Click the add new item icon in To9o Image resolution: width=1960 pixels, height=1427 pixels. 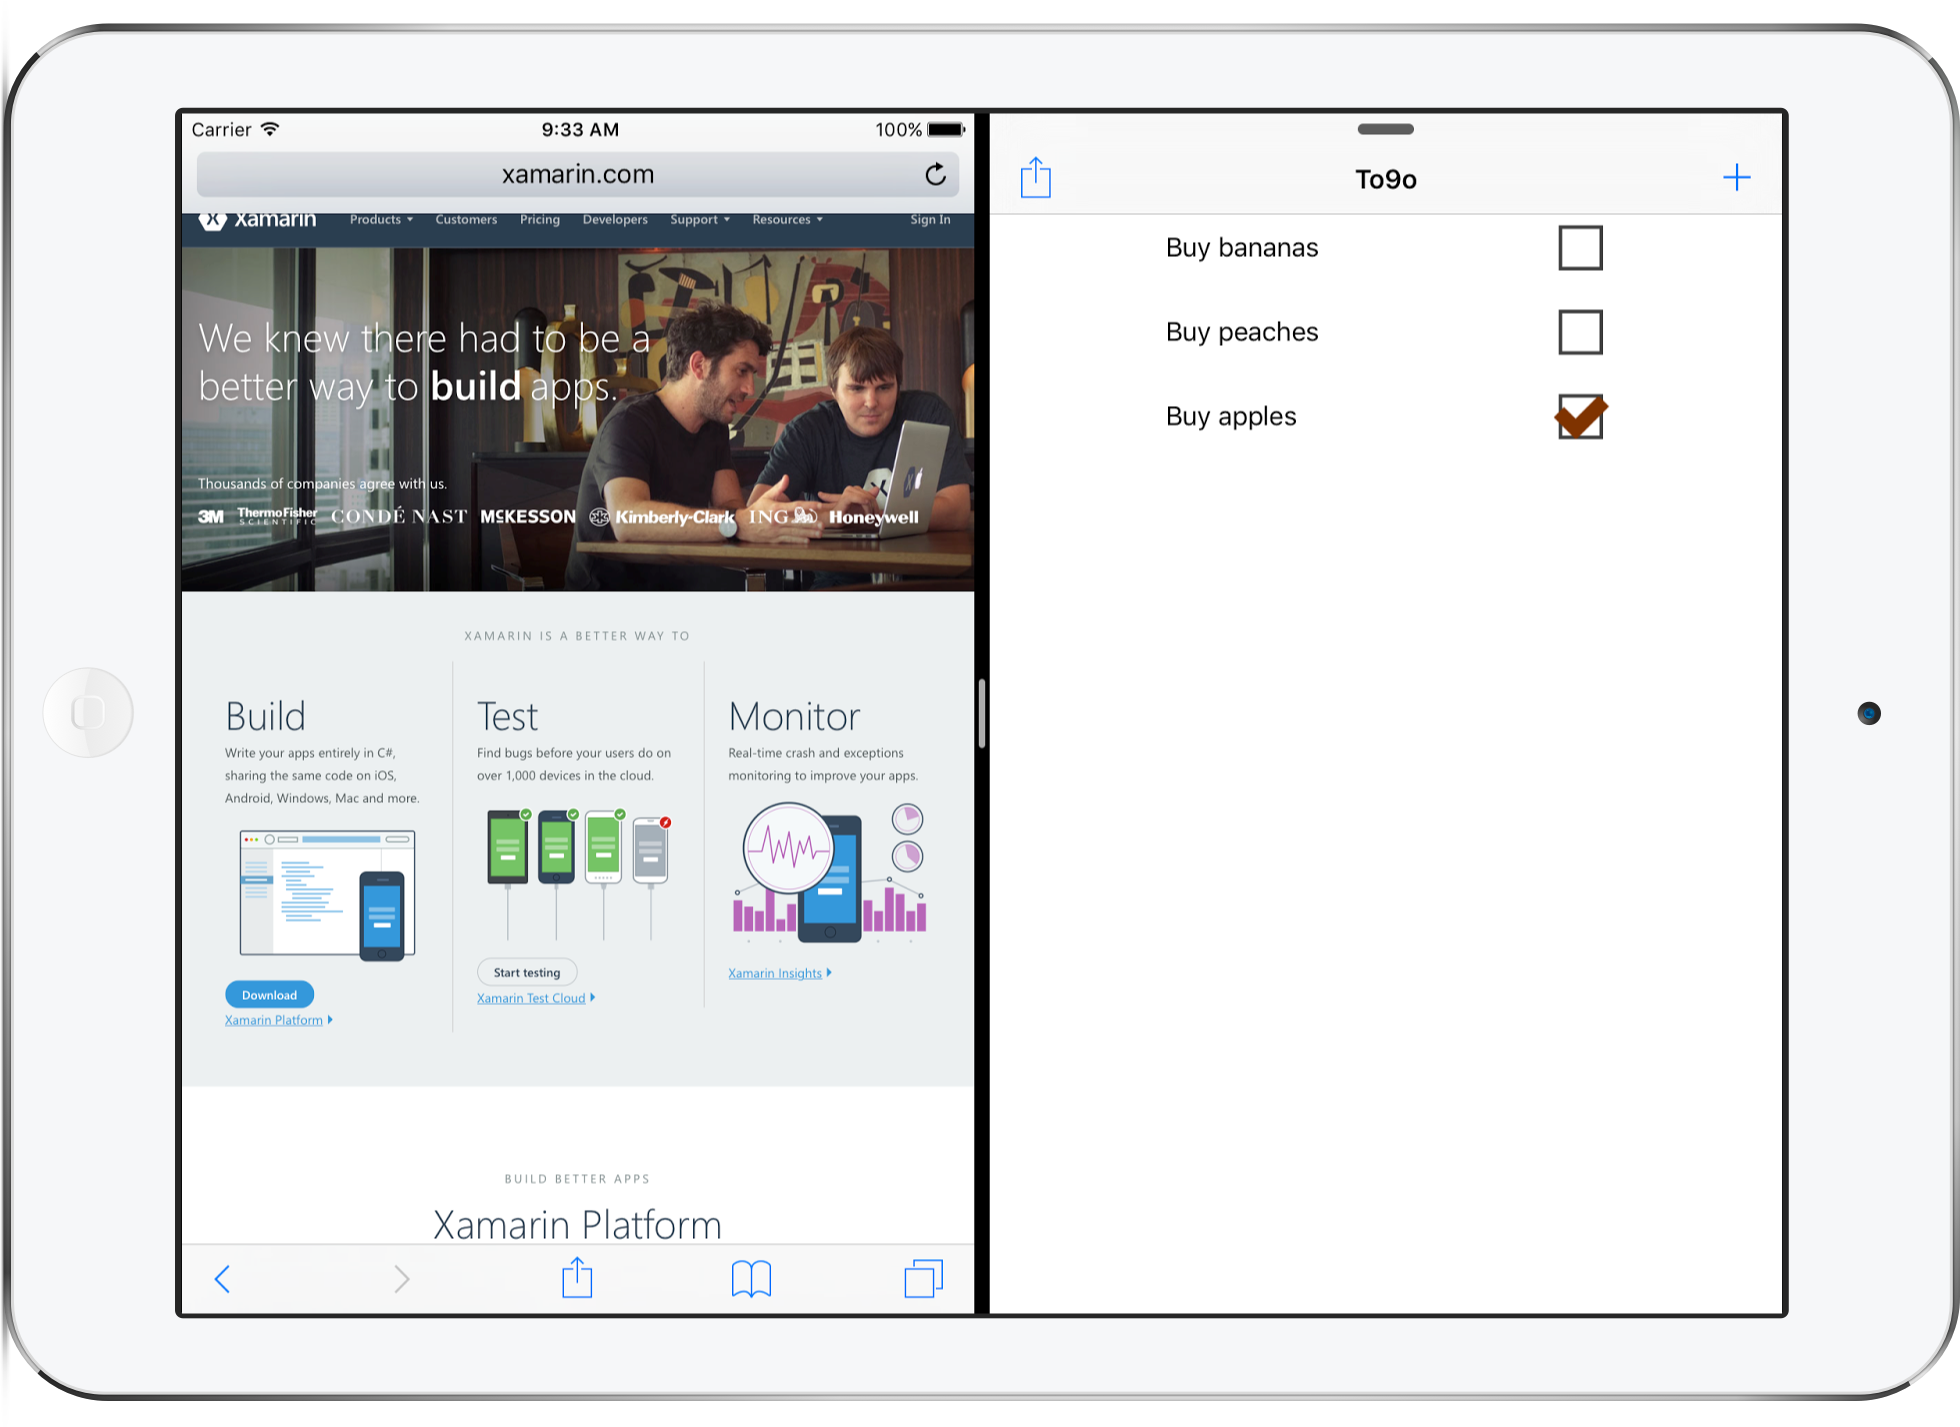[x=1736, y=178]
